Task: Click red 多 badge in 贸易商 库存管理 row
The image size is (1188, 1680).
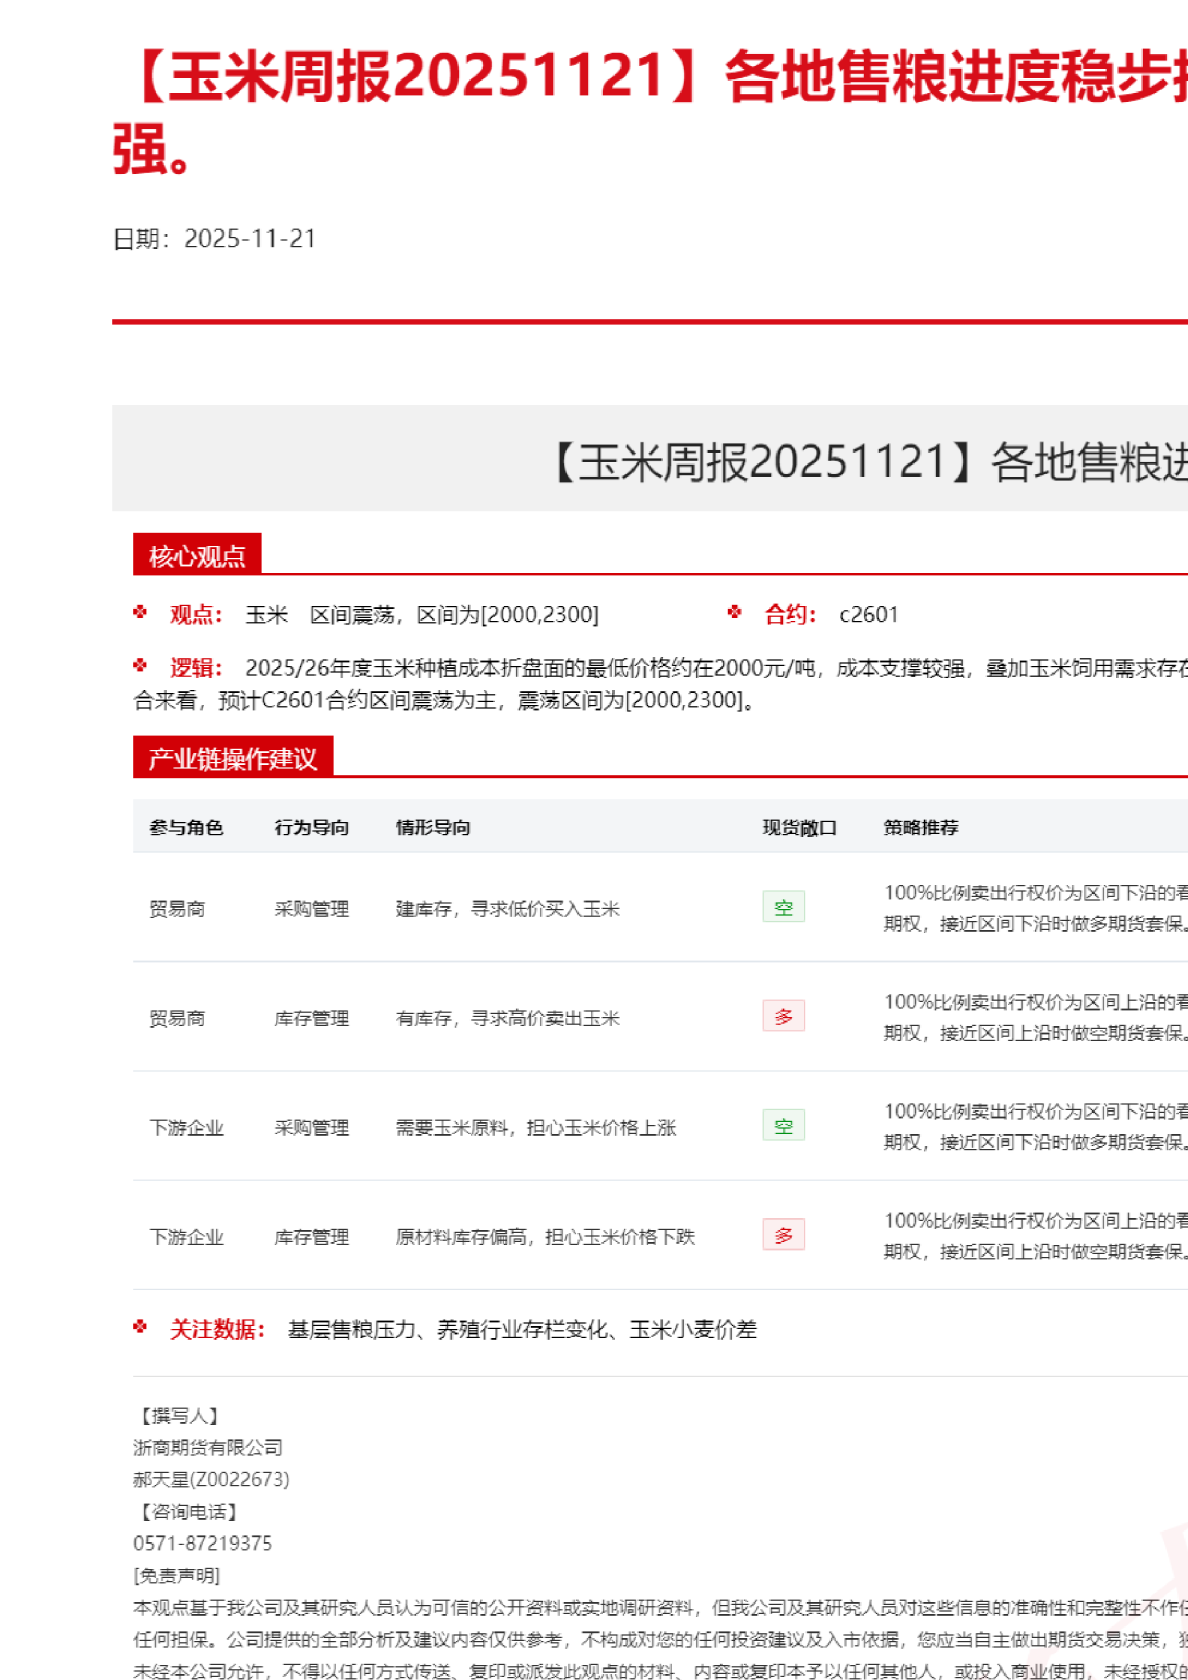Action: click(783, 1016)
